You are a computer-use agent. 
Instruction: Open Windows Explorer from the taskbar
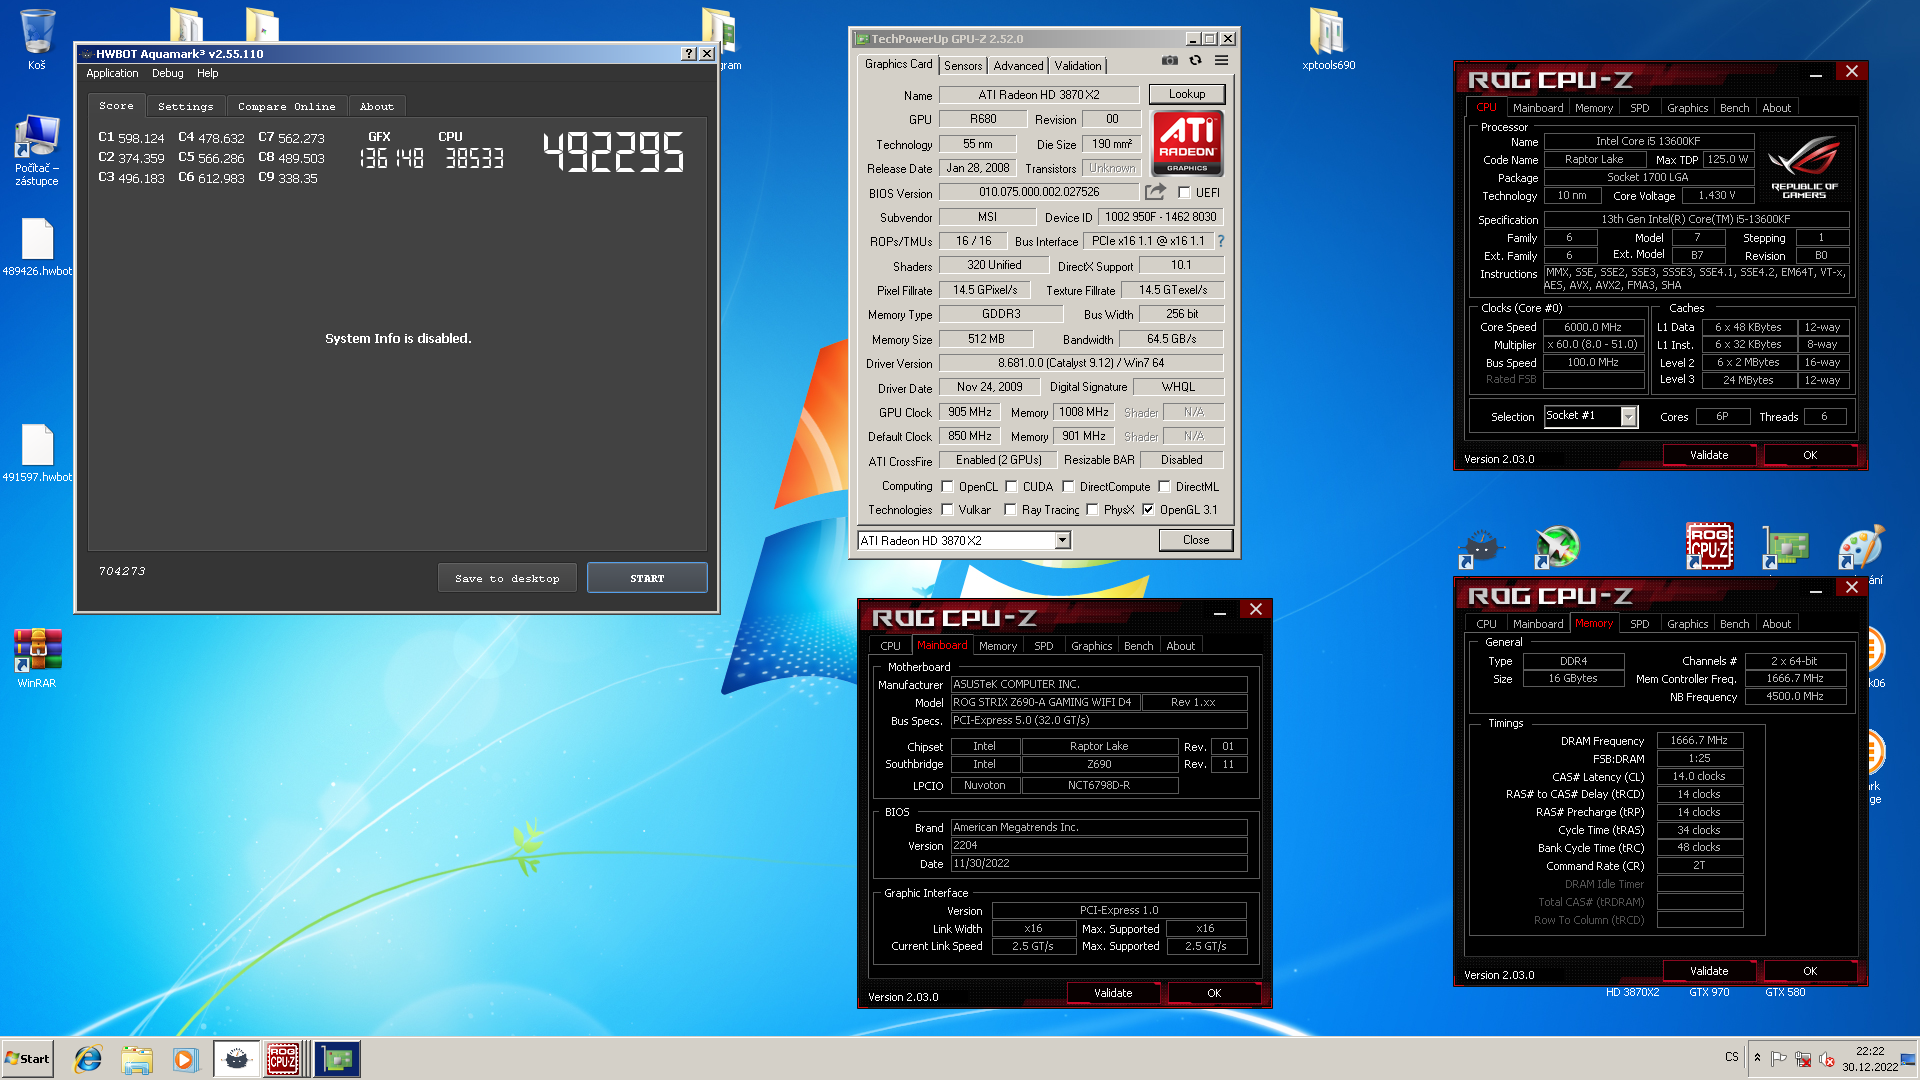(137, 1059)
